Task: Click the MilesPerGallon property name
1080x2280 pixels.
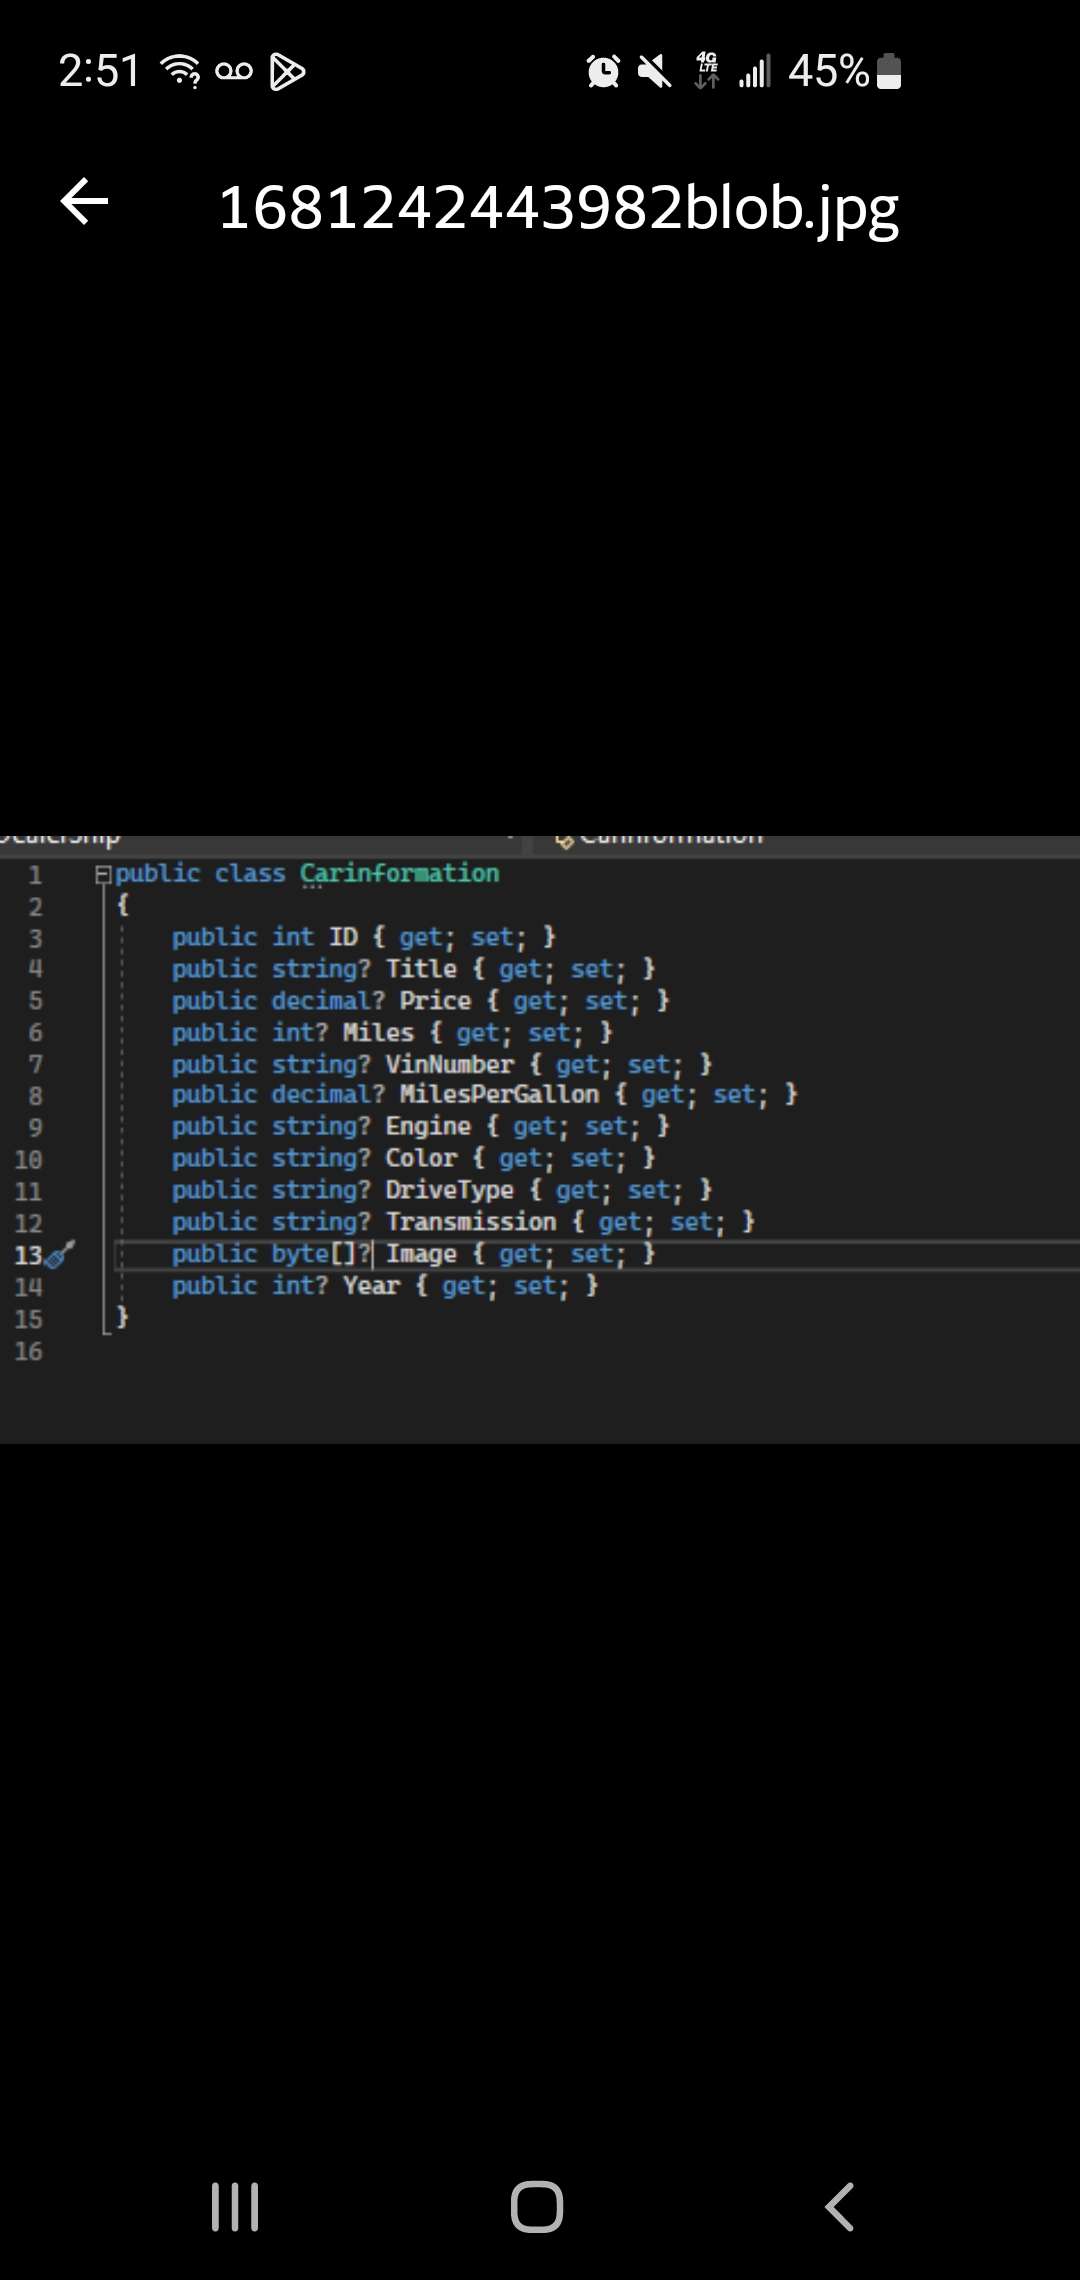Action: (x=499, y=1095)
